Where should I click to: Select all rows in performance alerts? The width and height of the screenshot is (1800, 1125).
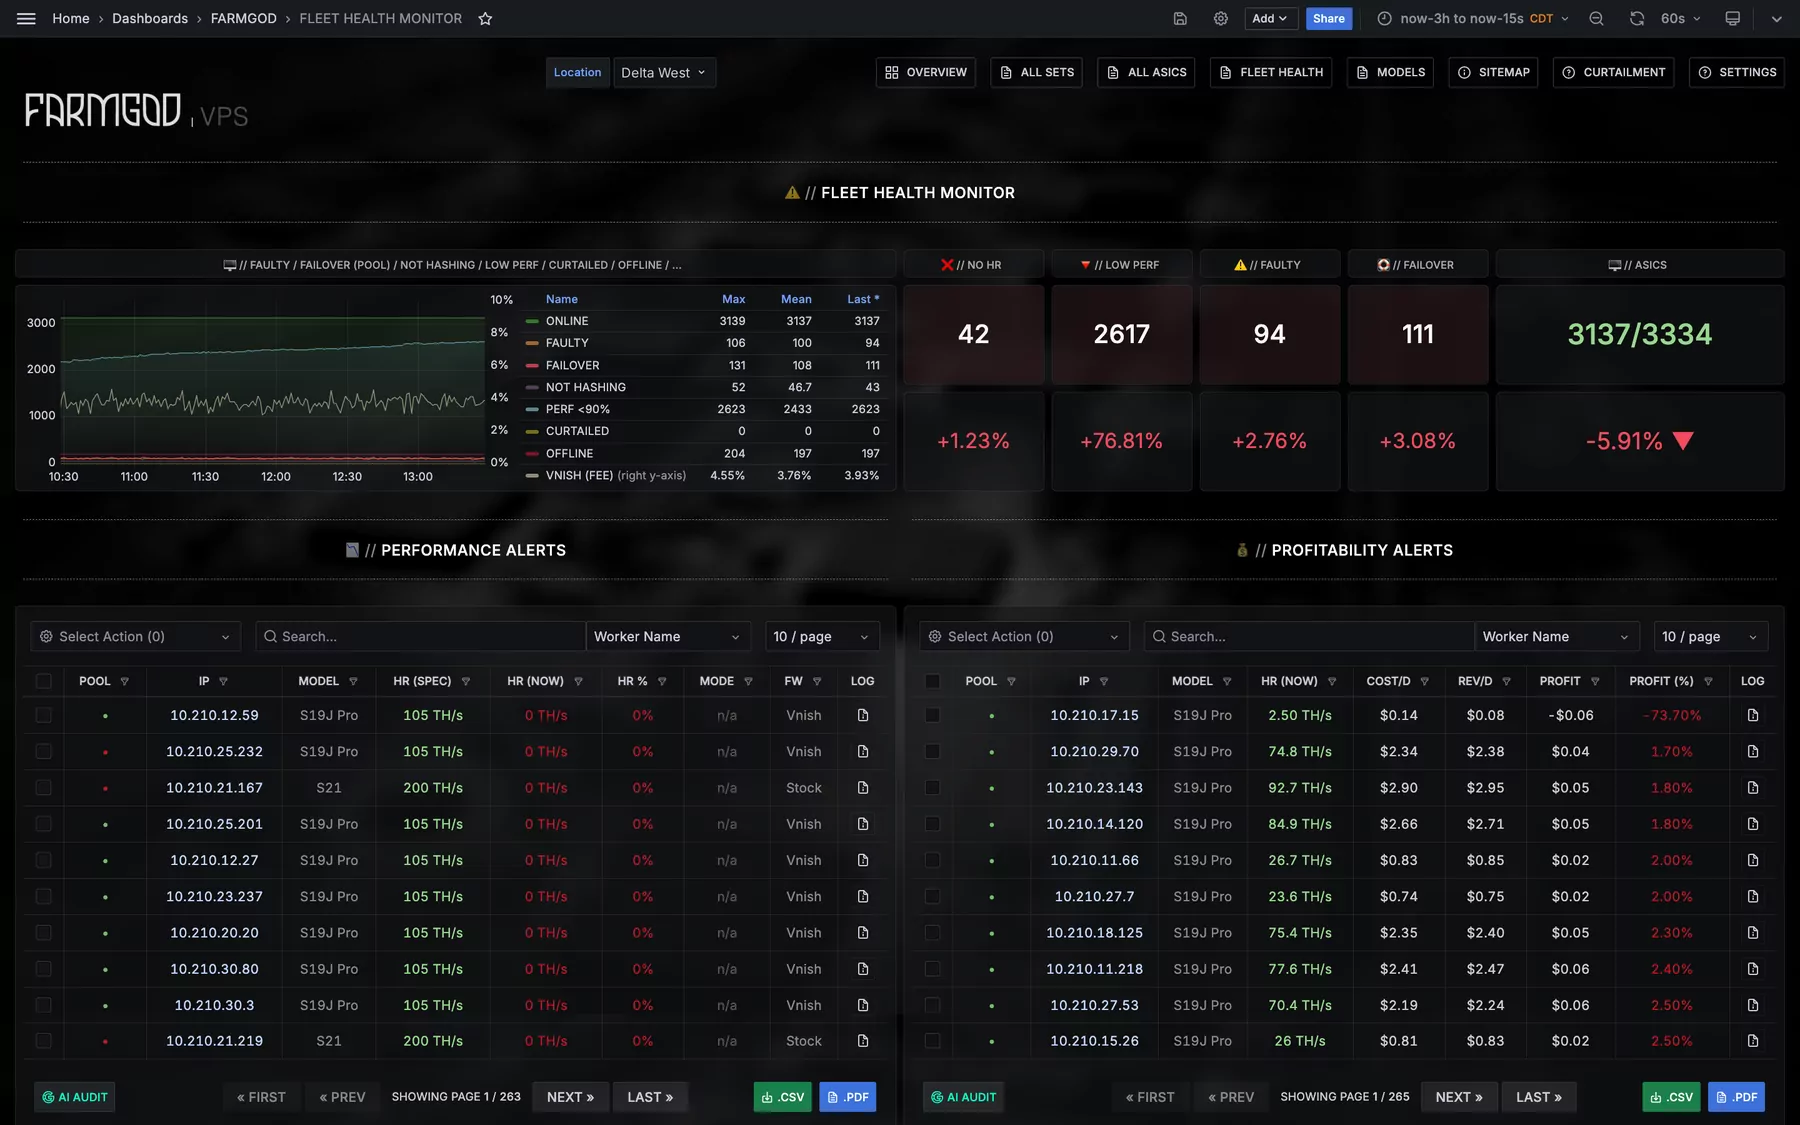(x=43, y=681)
